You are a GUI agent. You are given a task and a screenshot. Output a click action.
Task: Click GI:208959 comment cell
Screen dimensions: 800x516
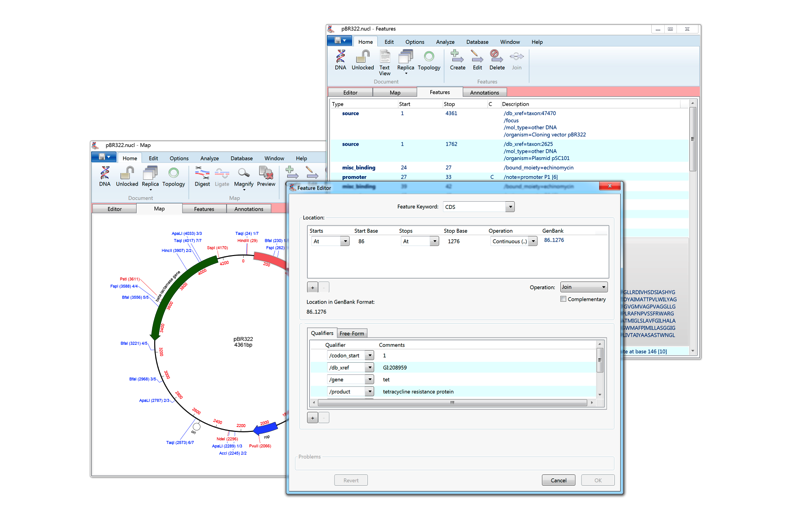(395, 367)
